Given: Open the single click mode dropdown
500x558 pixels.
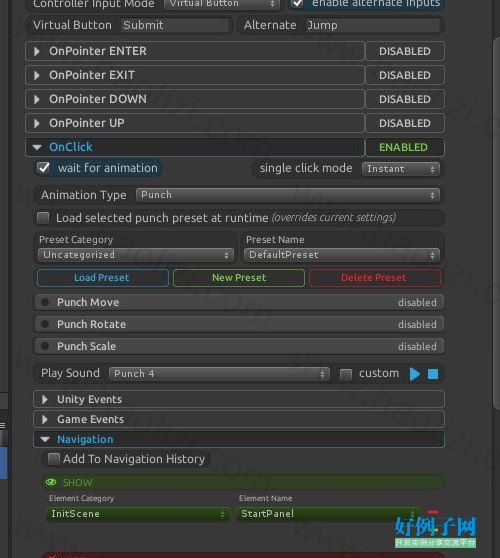Looking at the screenshot, I should tap(401, 169).
